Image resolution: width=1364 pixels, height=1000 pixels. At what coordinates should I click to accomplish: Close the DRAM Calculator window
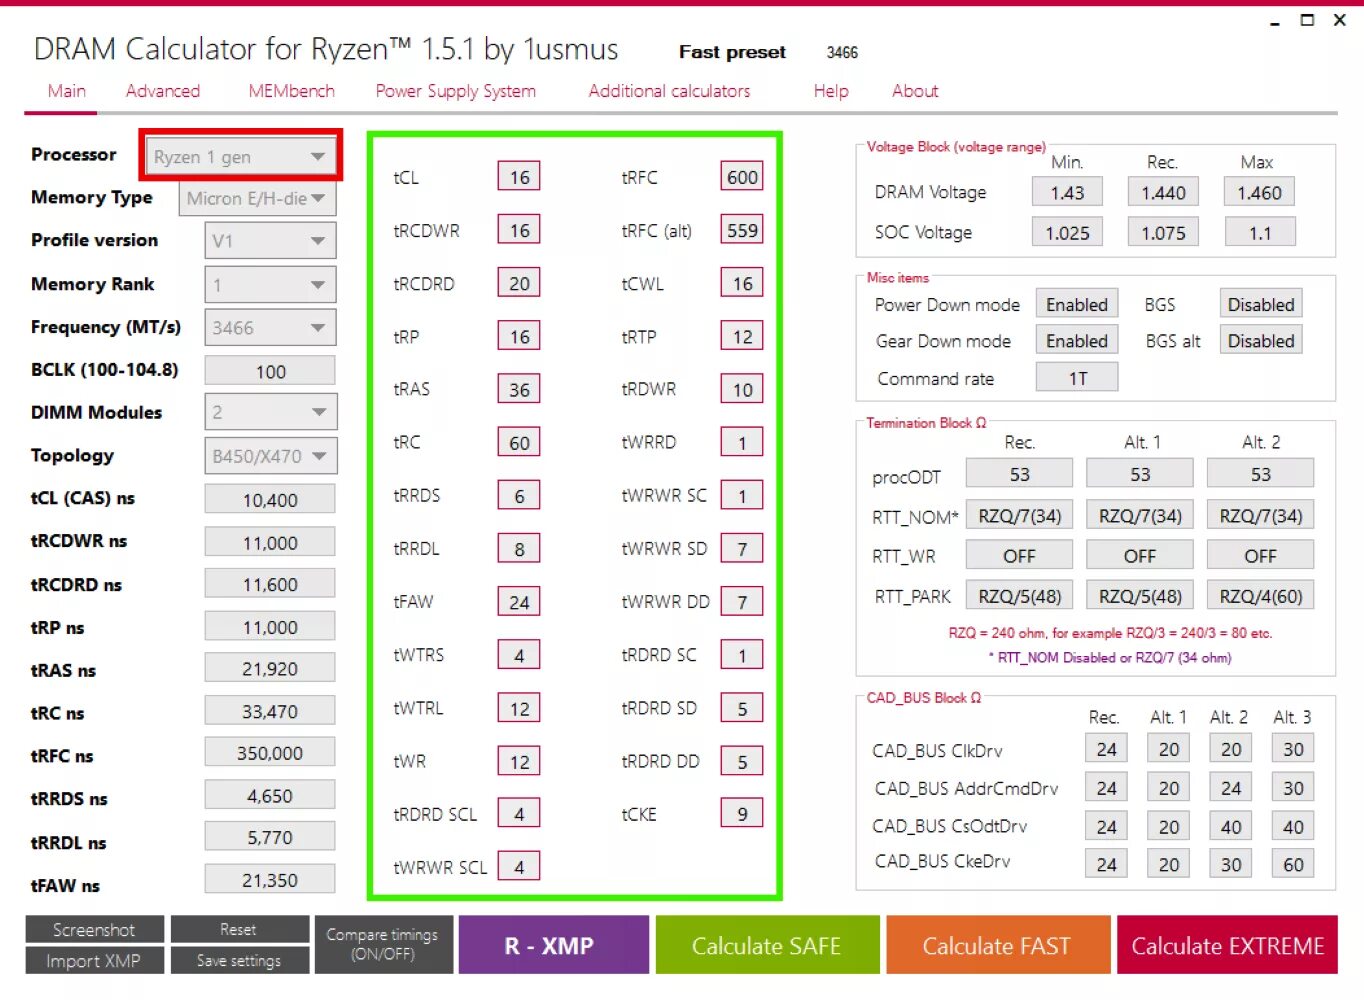(x=1340, y=20)
